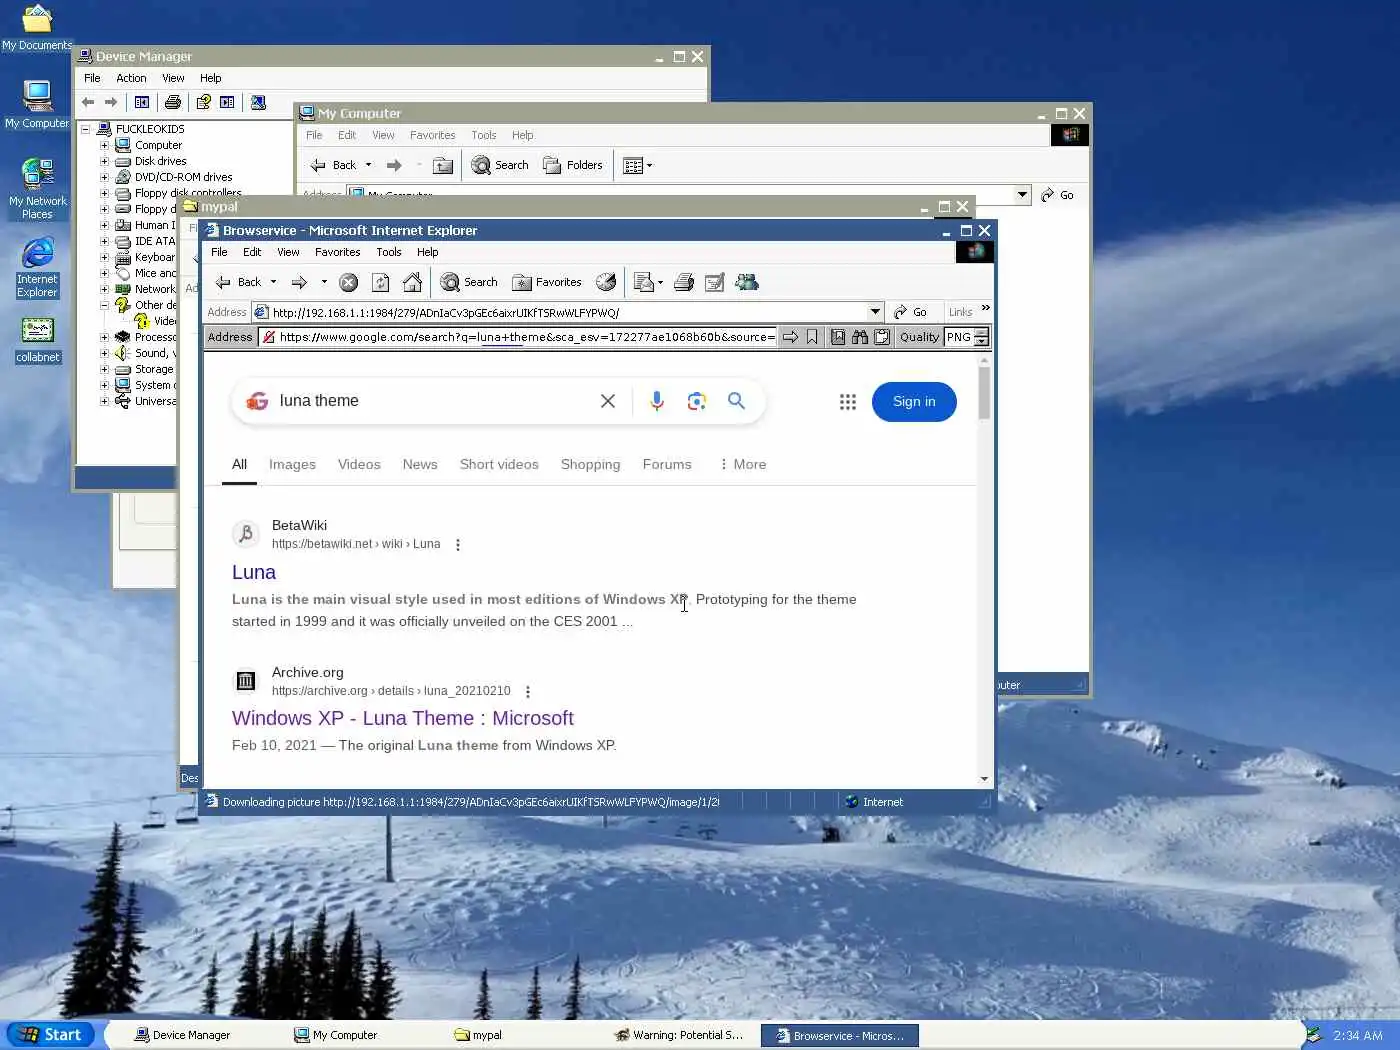The height and width of the screenshot is (1050, 1400).
Task: Click the Search button in IE toolbar
Action: pyautogui.click(x=469, y=283)
